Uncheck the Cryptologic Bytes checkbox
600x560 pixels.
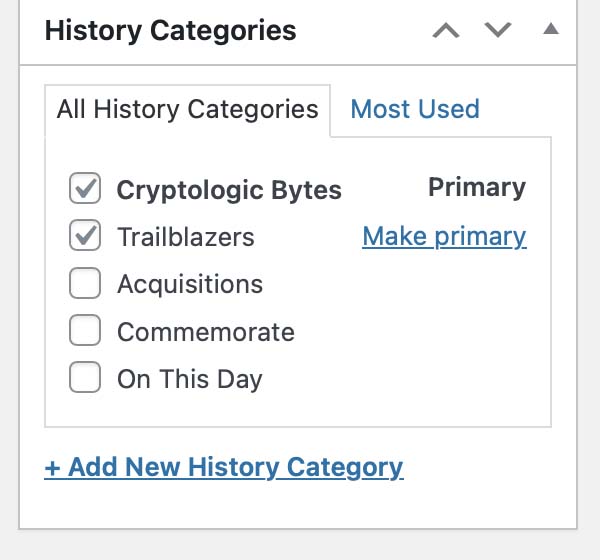click(85, 188)
